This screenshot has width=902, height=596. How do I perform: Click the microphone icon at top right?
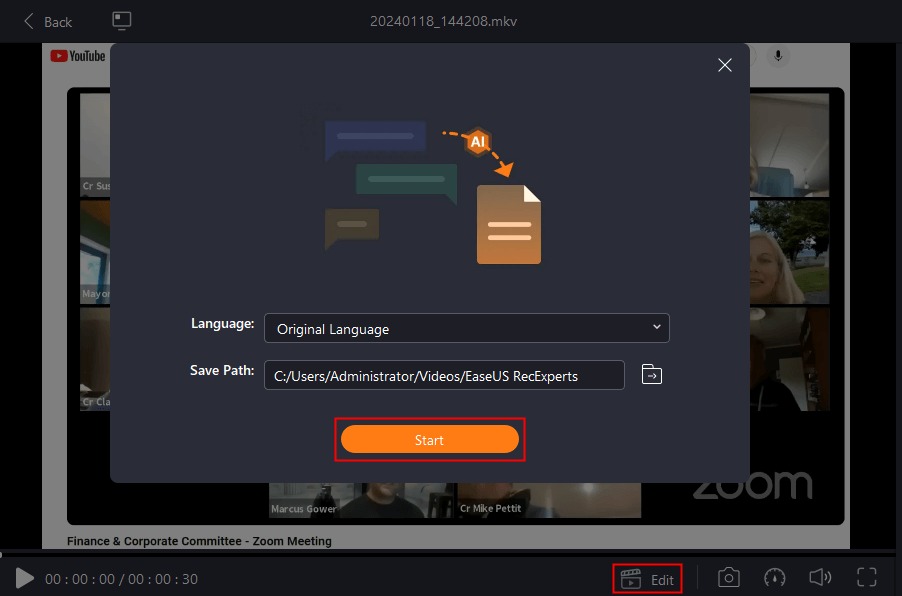point(778,56)
